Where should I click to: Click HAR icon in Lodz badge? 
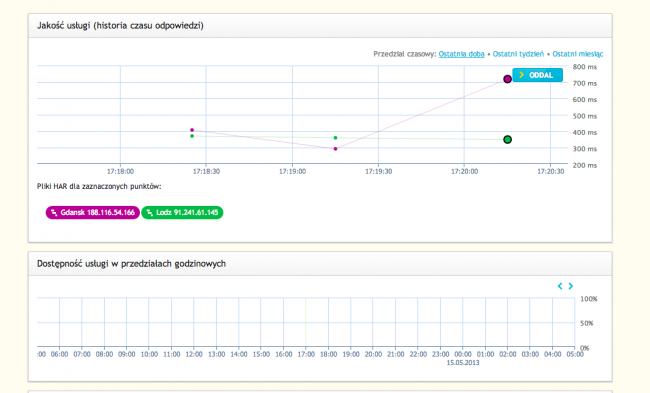point(150,213)
